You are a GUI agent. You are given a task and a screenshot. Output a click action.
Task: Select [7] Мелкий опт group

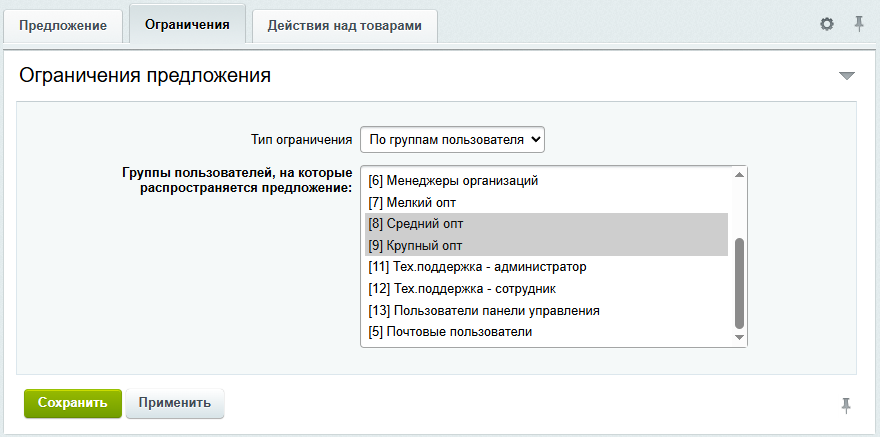[x=547, y=203]
